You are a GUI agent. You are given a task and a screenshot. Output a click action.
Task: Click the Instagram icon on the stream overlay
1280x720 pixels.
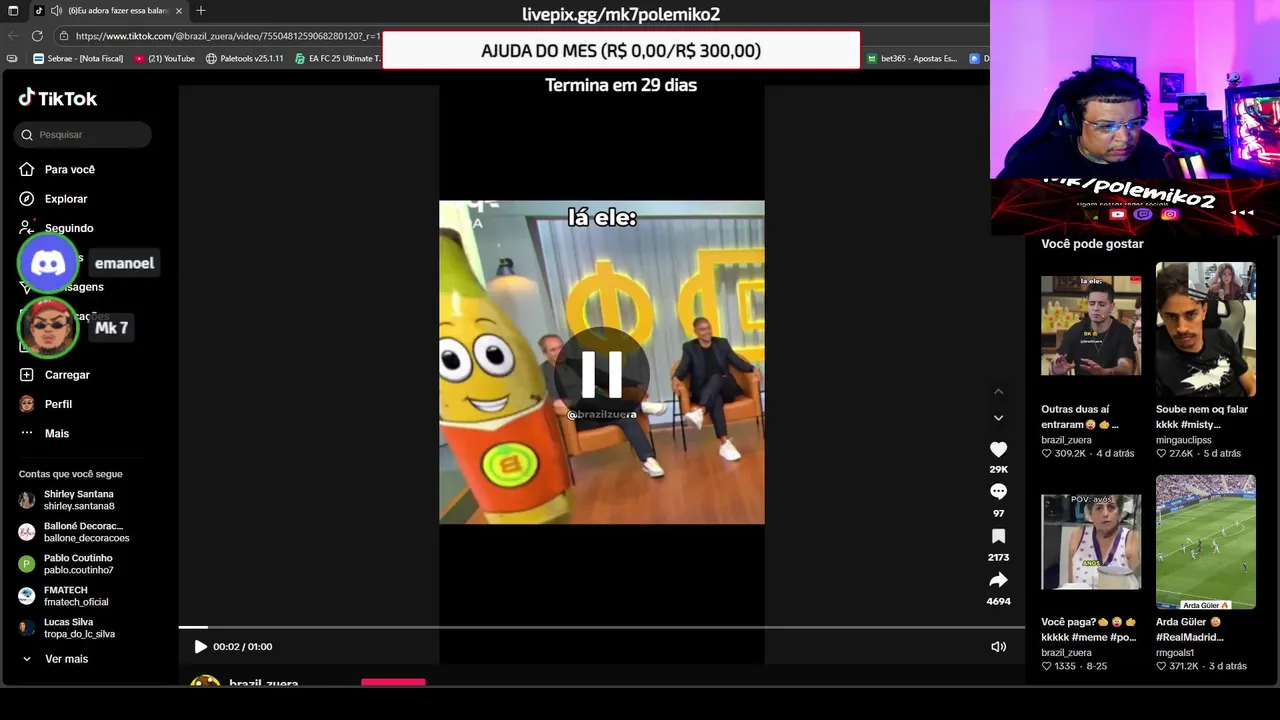1170,214
